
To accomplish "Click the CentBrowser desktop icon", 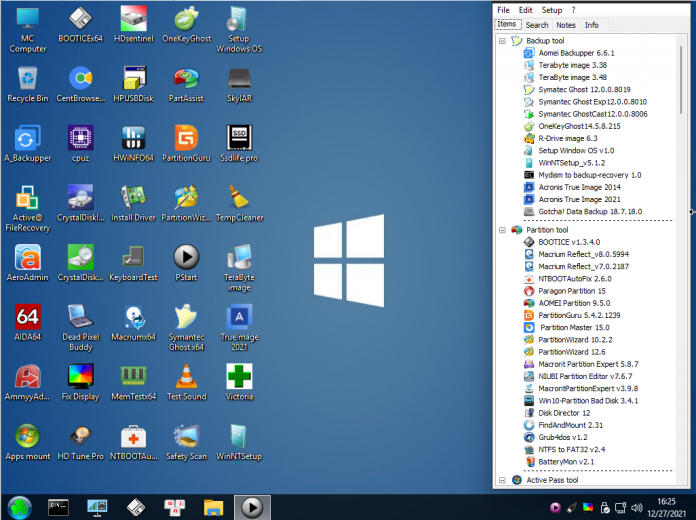I will (80, 84).
